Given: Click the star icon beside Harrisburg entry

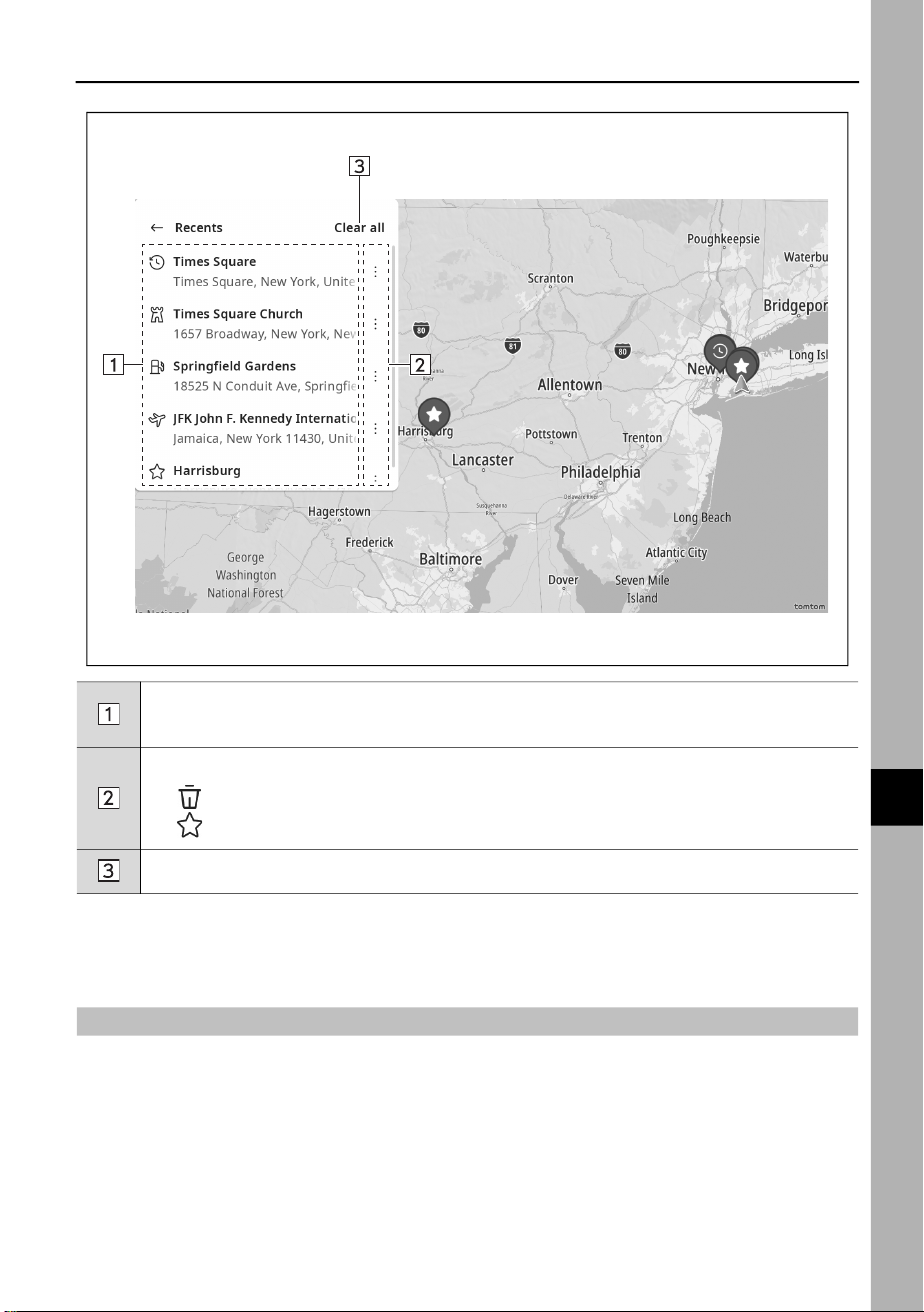Looking at the screenshot, I should [157, 470].
